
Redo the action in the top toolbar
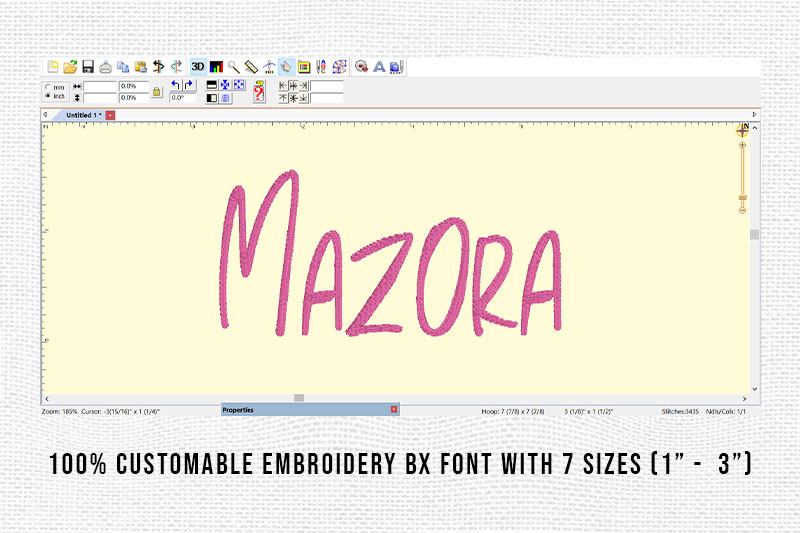177,67
